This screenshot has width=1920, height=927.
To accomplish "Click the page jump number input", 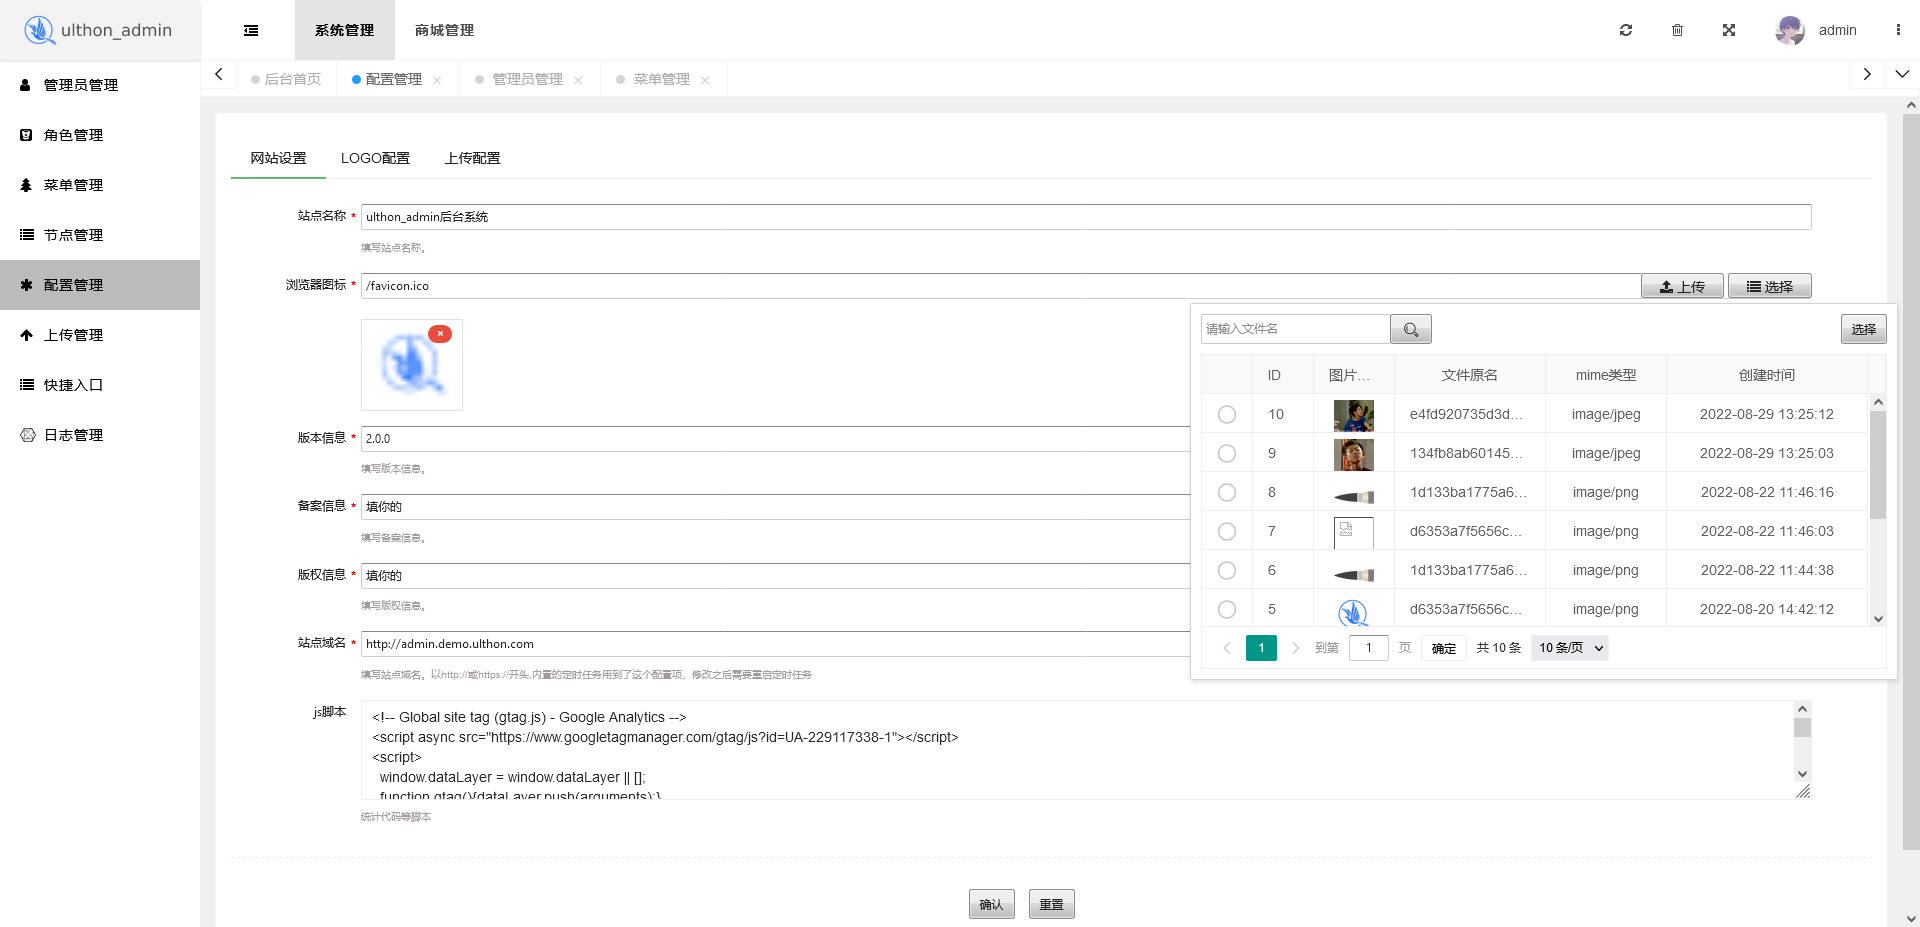I will [x=1369, y=648].
